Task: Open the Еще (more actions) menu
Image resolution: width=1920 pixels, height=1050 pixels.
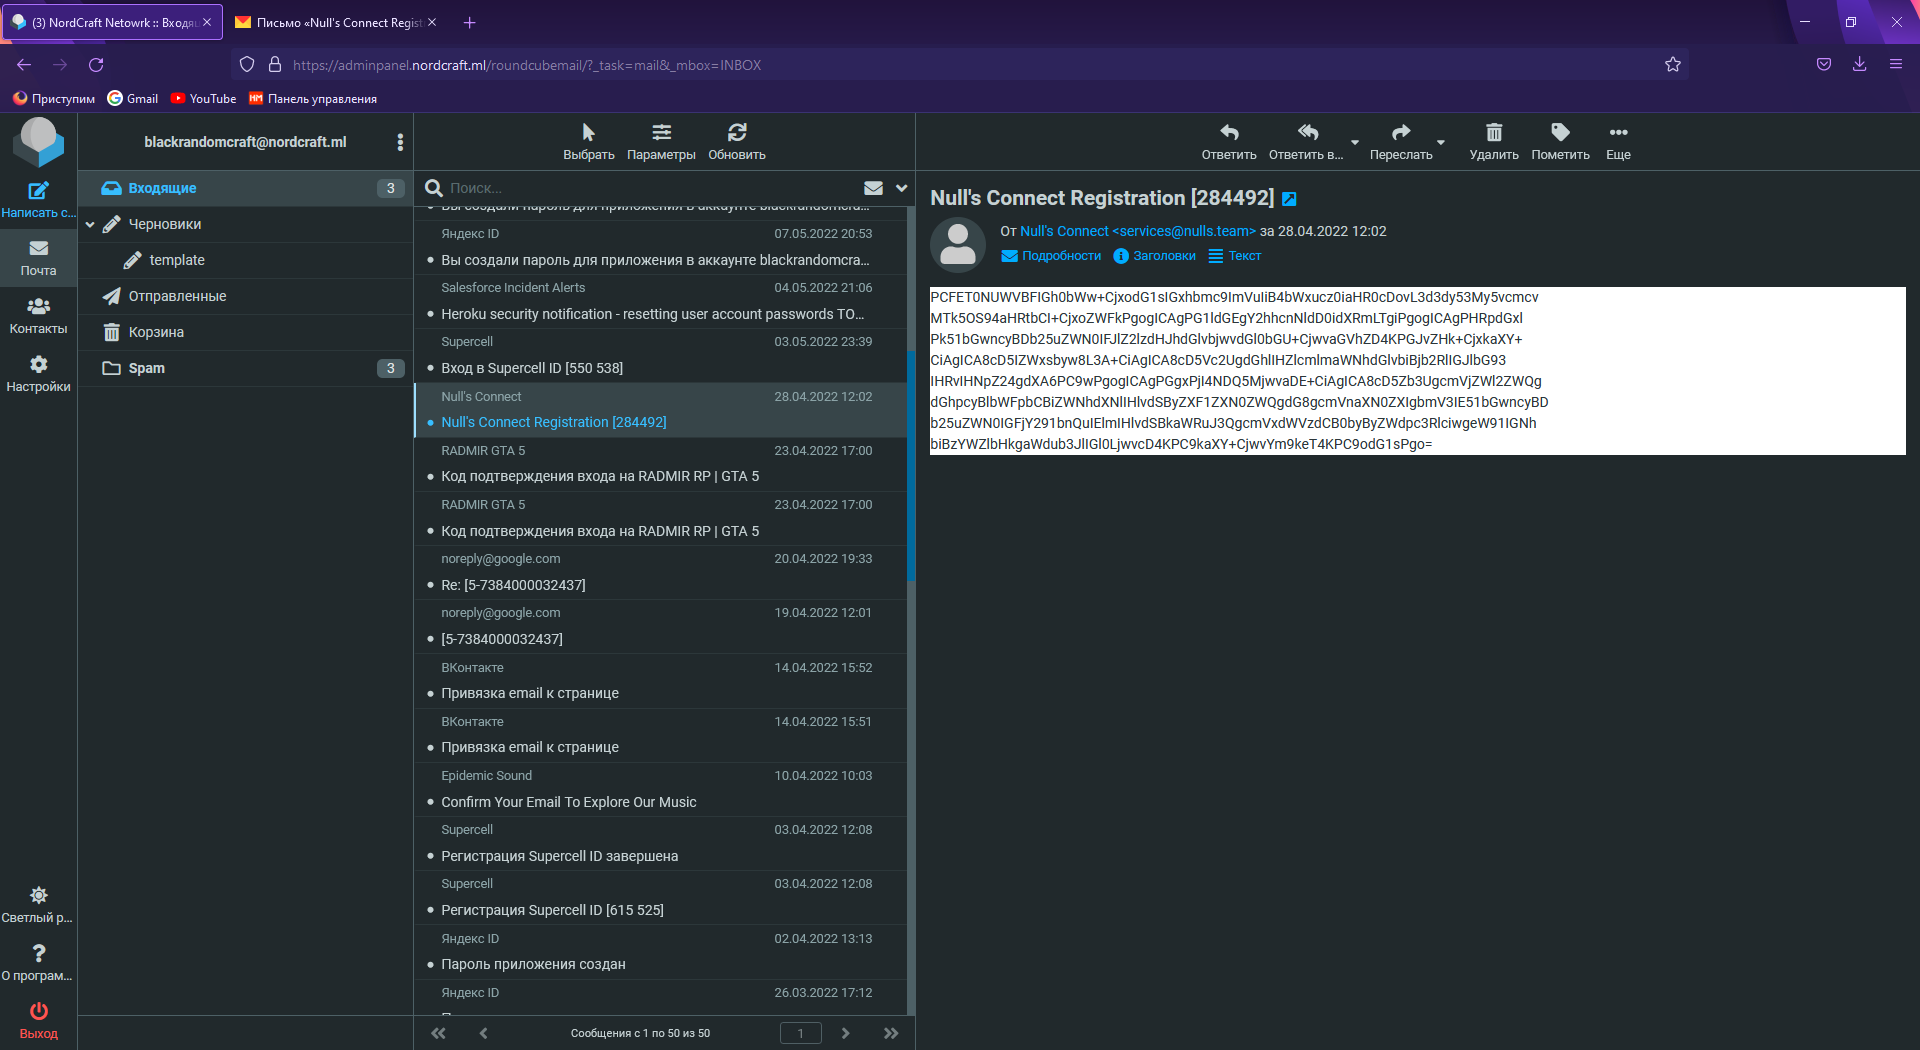Action: tap(1618, 140)
